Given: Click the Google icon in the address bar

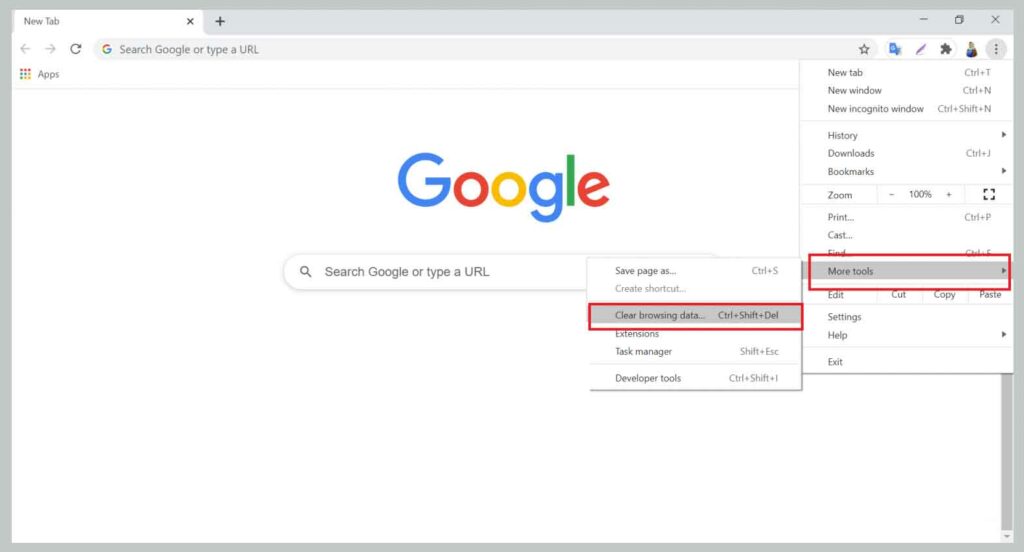Looking at the screenshot, I should [x=107, y=49].
